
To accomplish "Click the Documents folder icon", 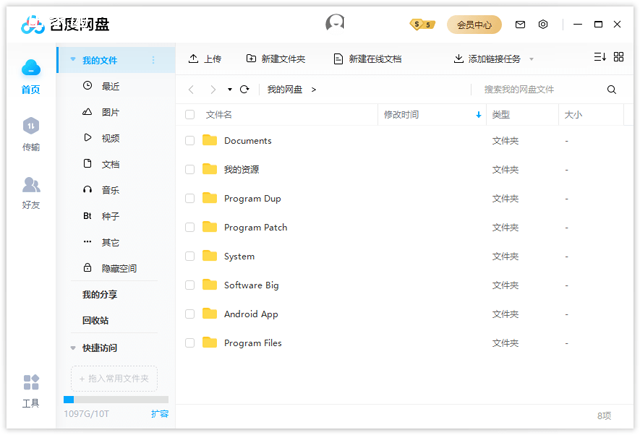I will point(210,140).
